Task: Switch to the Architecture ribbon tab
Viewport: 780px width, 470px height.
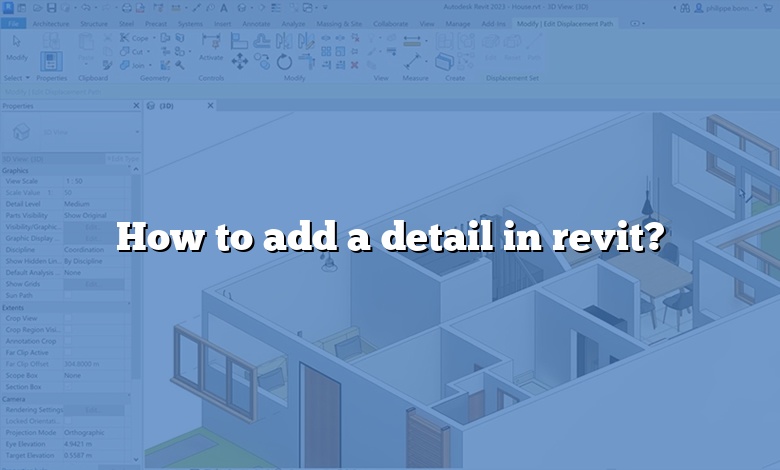Action: tap(51, 23)
